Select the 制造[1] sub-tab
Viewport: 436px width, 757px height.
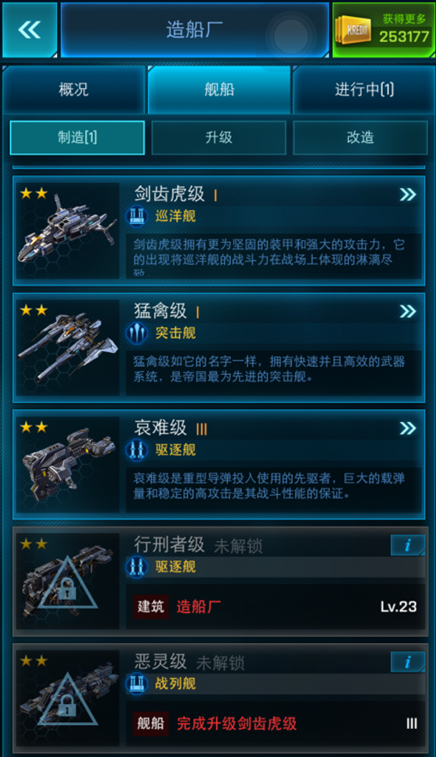77,138
